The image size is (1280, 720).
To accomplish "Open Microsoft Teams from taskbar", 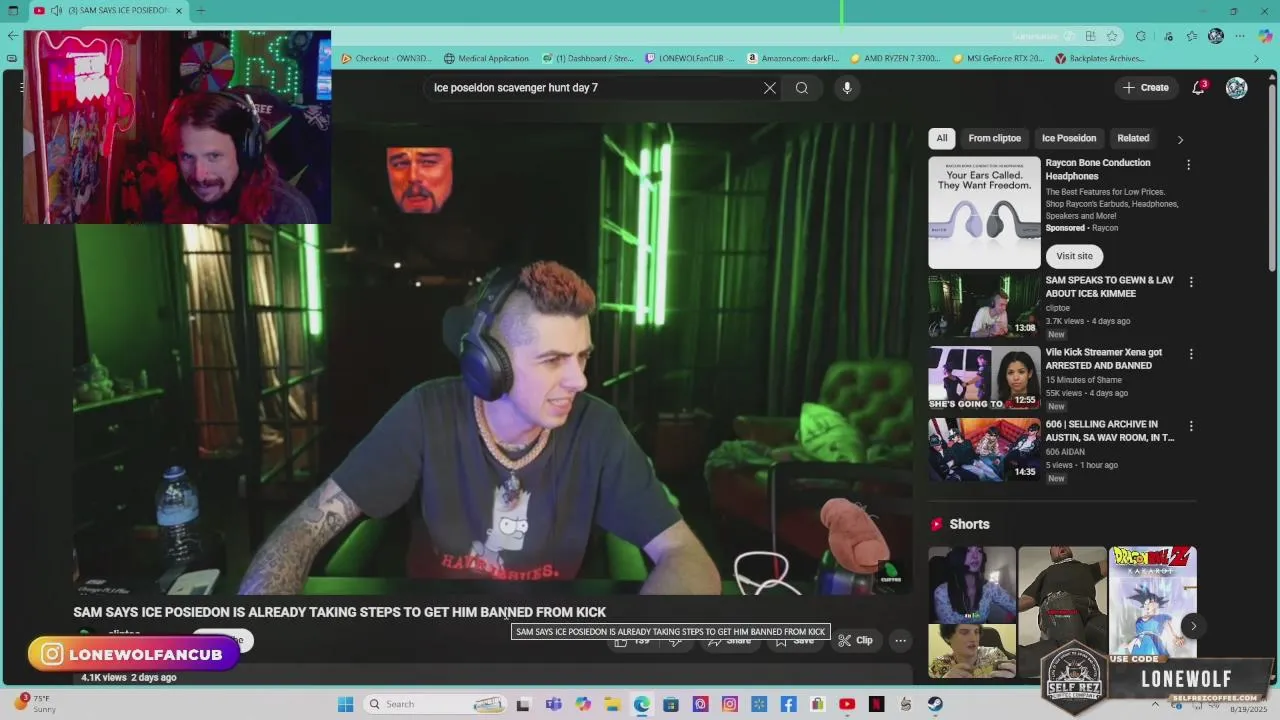I will pyautogui.click(x=553, y=704).
